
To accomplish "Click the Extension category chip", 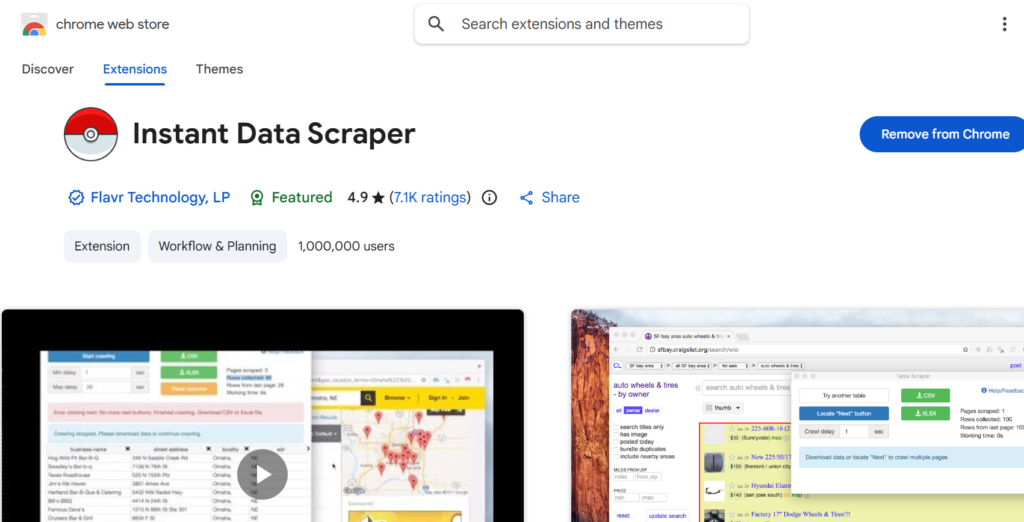I will click(102, 246).
